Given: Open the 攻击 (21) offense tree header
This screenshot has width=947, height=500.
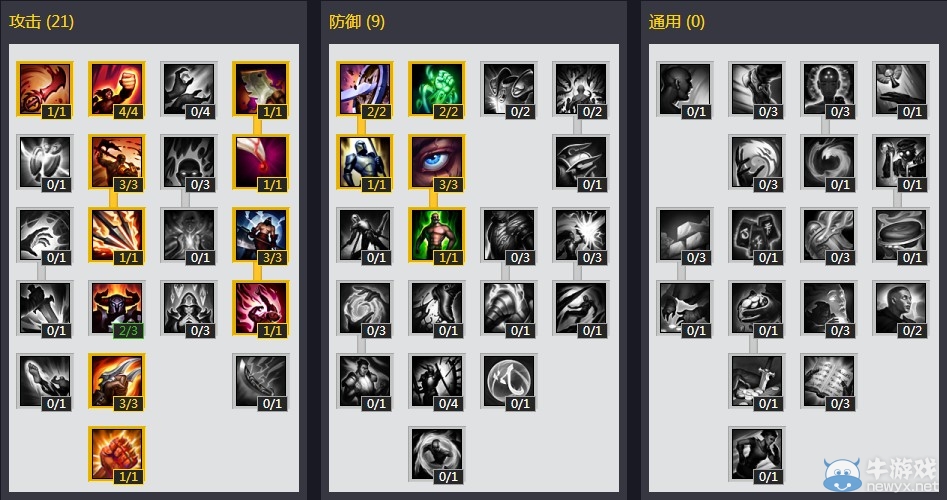Looking at the screenshot, I should coord(41,22).
